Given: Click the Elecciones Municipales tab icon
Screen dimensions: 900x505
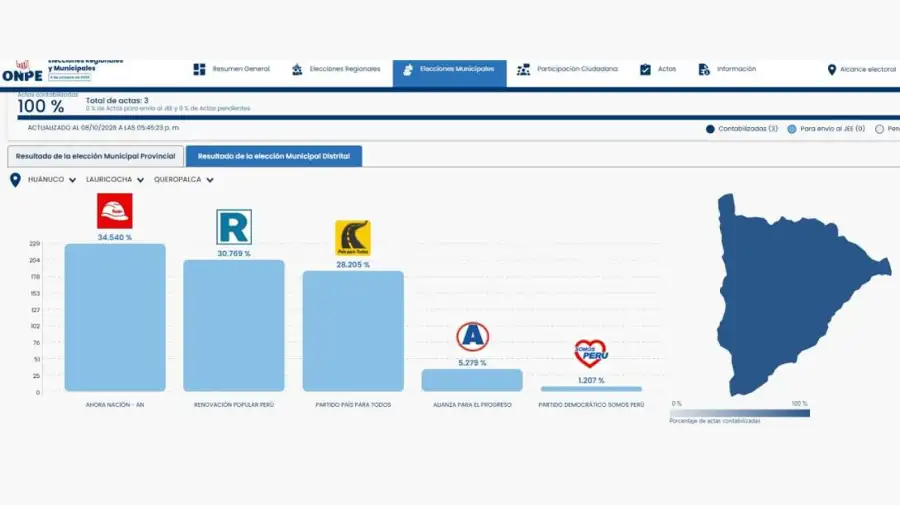Looking at the screenshot, I should [408, 69].
